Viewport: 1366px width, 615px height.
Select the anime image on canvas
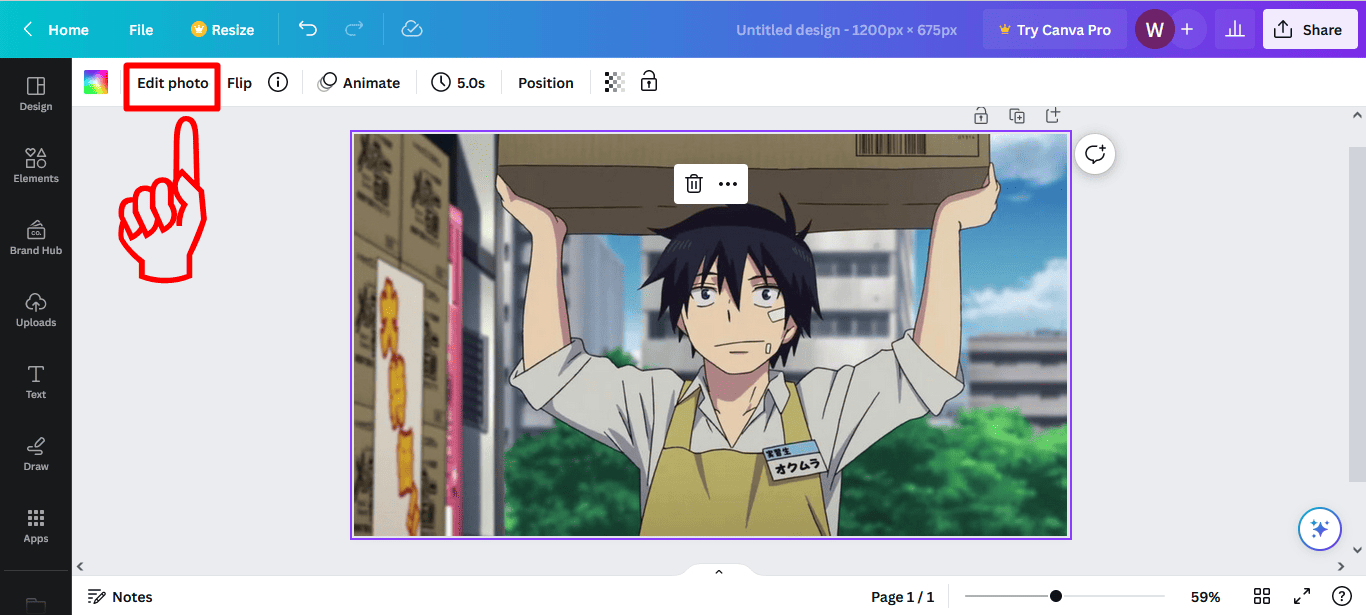tap(710, 335)
